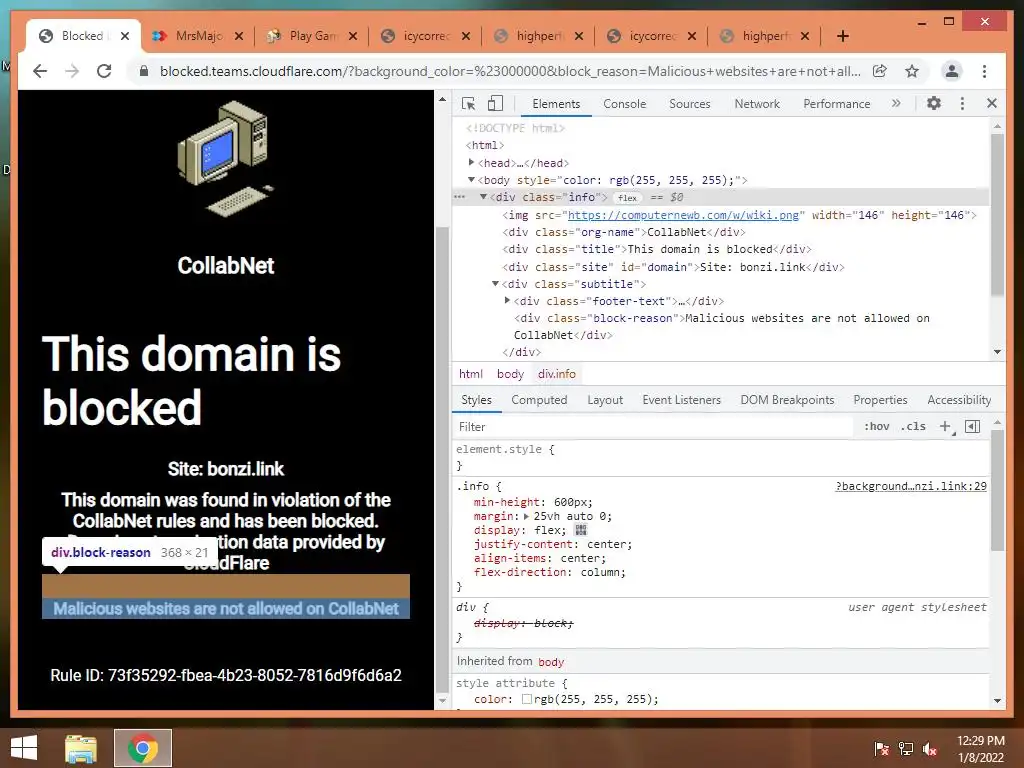Click the Styles filter input field
Image resolution: width=1024 pixels, height=768 pixels.
[x=653, y=426]
